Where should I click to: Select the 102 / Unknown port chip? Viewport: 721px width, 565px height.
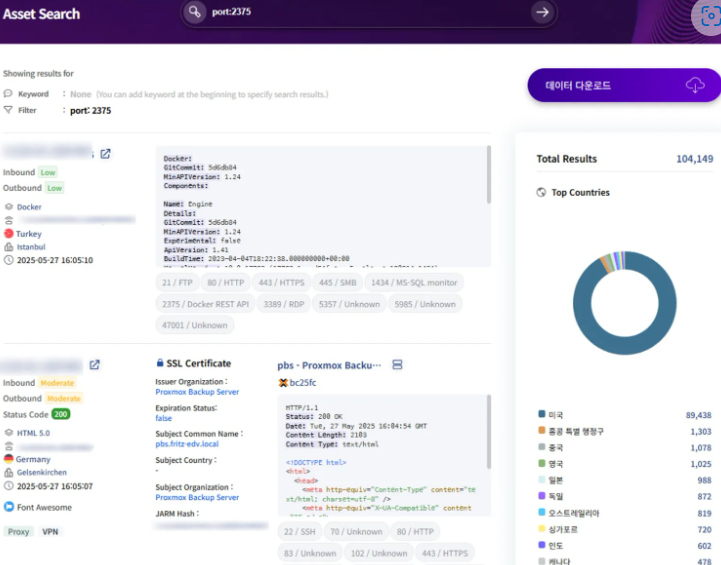tap(379, 553)
